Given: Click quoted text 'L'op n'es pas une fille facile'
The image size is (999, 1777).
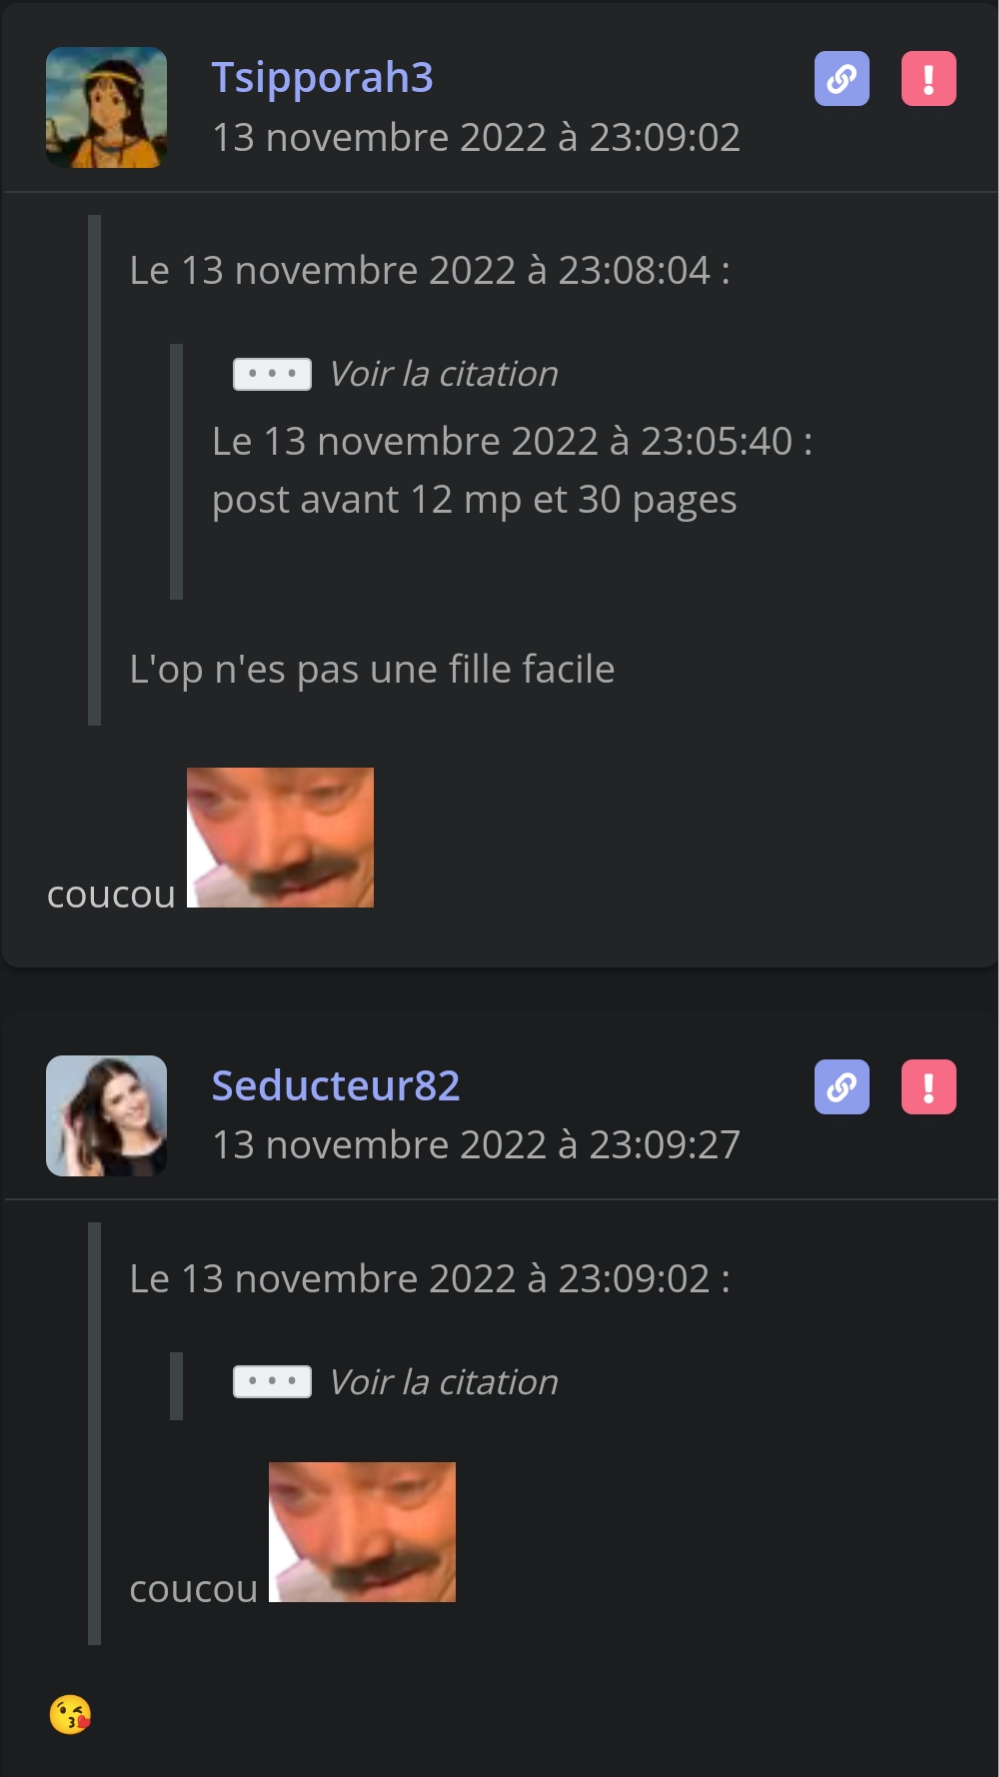Looking at the screenshot, I should (372, 669).
